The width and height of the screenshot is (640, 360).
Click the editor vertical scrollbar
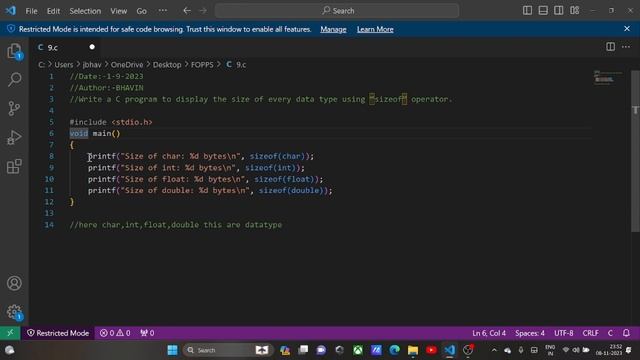tap(635, 151)
